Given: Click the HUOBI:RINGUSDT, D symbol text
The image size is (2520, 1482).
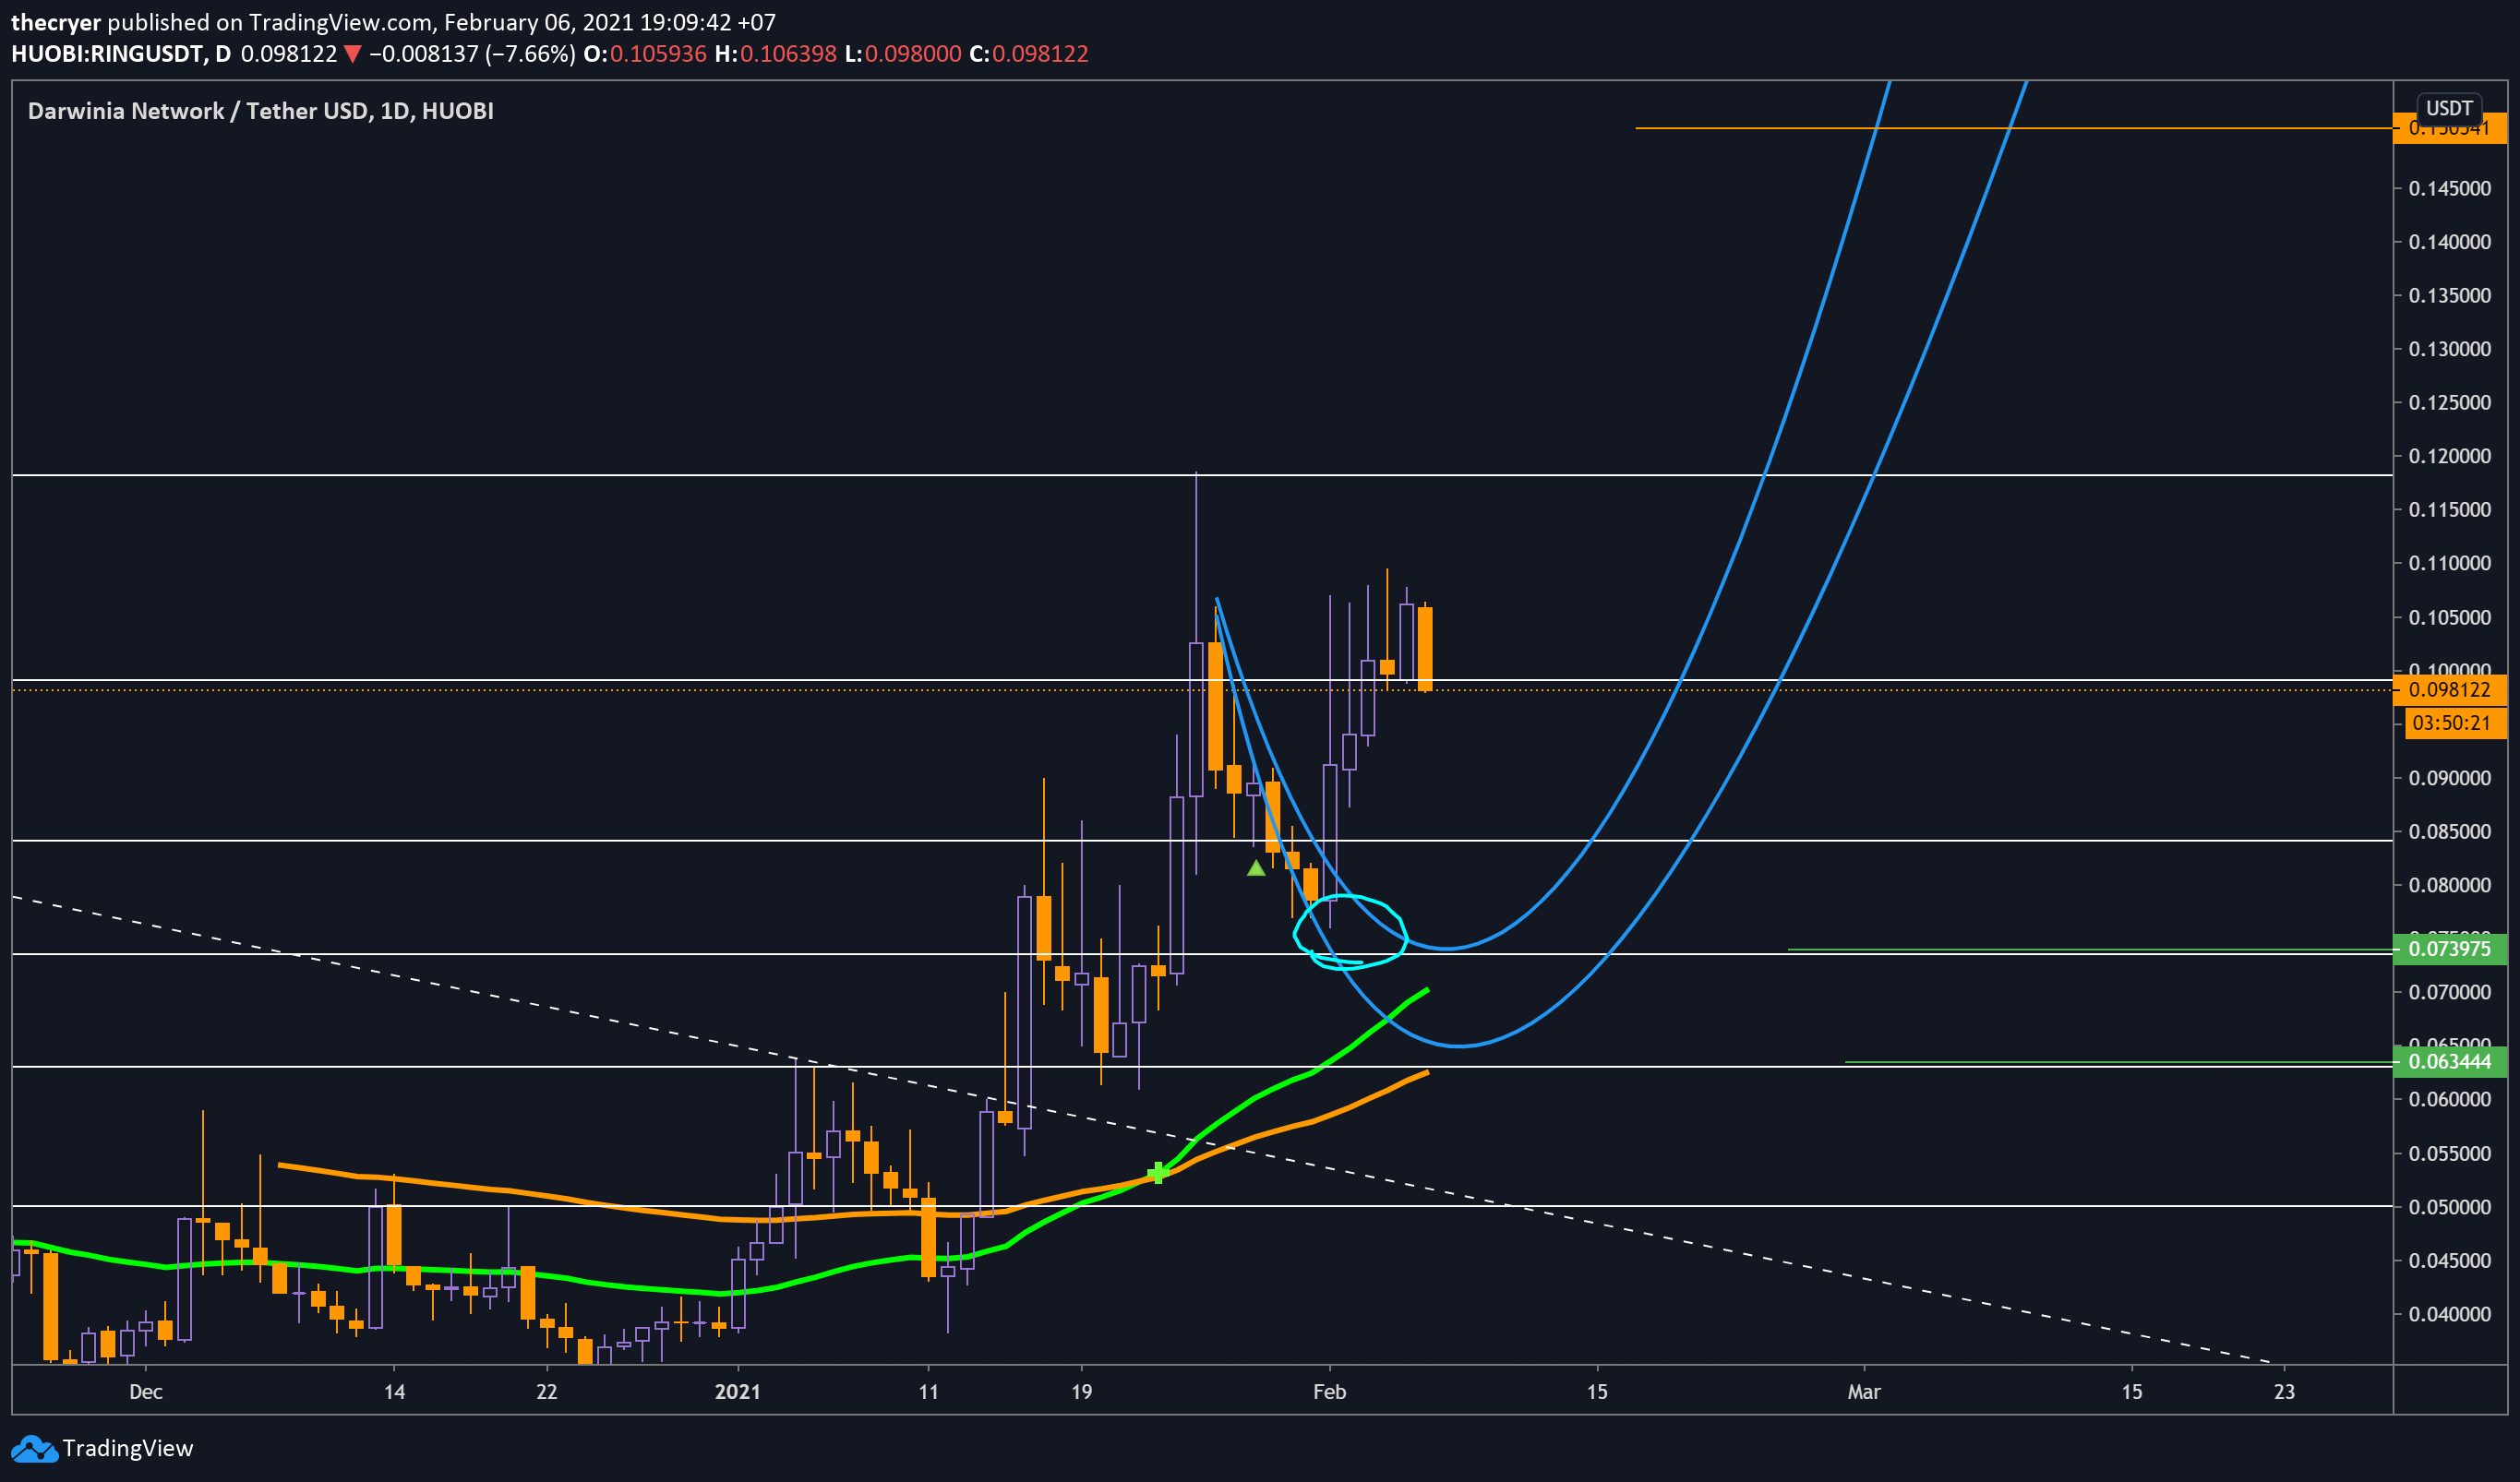Looking at the screenshot, I should click(121, 54).
